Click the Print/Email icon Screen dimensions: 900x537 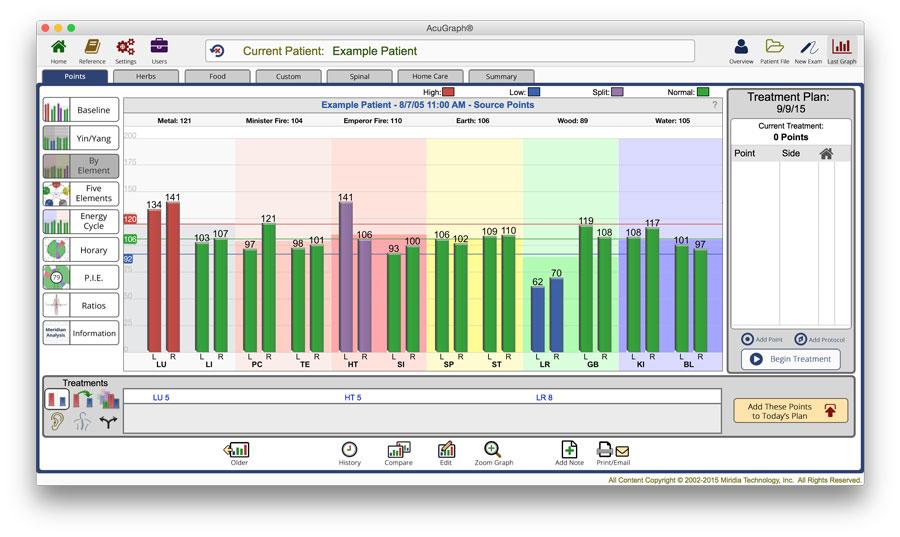613,451
